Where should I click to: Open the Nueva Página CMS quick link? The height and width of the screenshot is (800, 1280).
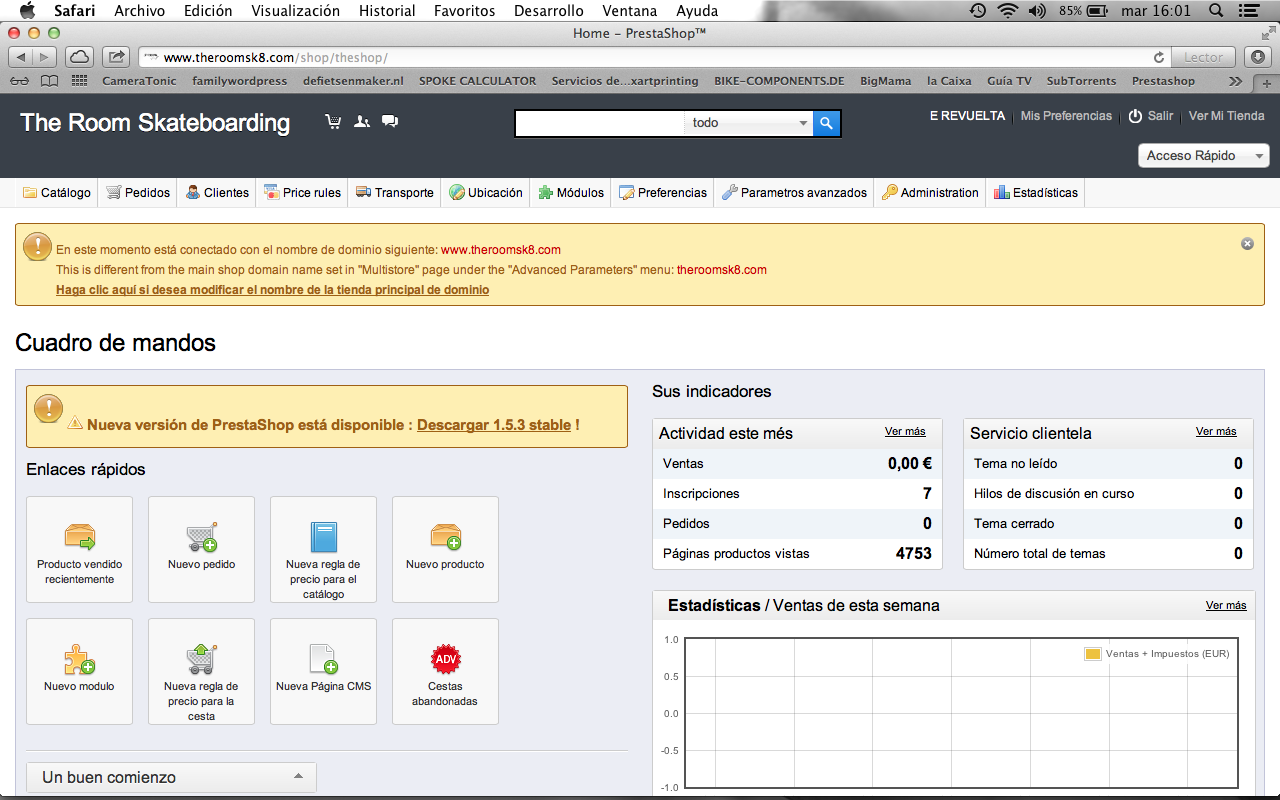pyautogui.click(x=324, y=671)
